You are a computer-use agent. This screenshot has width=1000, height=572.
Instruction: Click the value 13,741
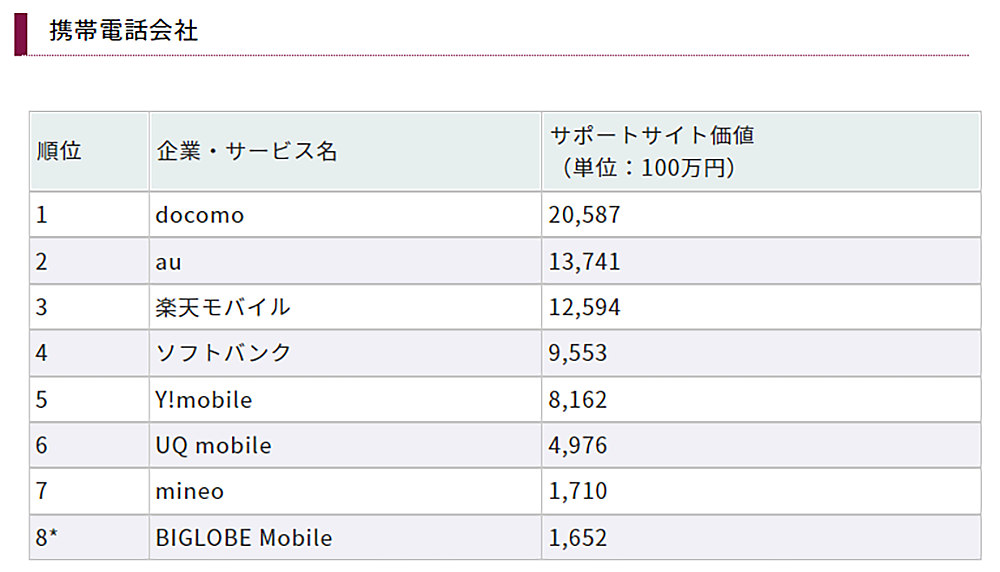[x=585, y=261]
